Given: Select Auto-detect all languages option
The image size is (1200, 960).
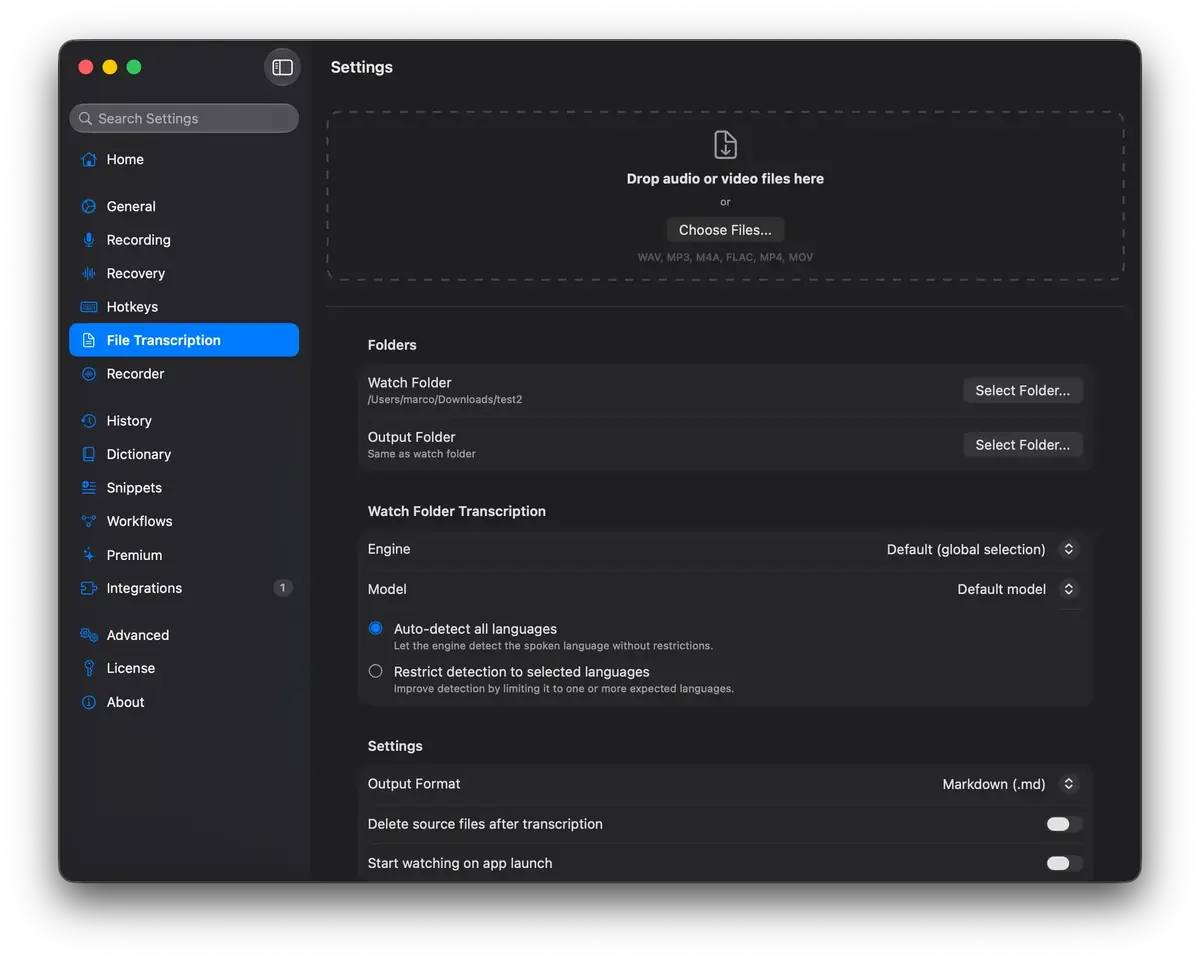Looking at the screenshot, I should pos(376,629).
